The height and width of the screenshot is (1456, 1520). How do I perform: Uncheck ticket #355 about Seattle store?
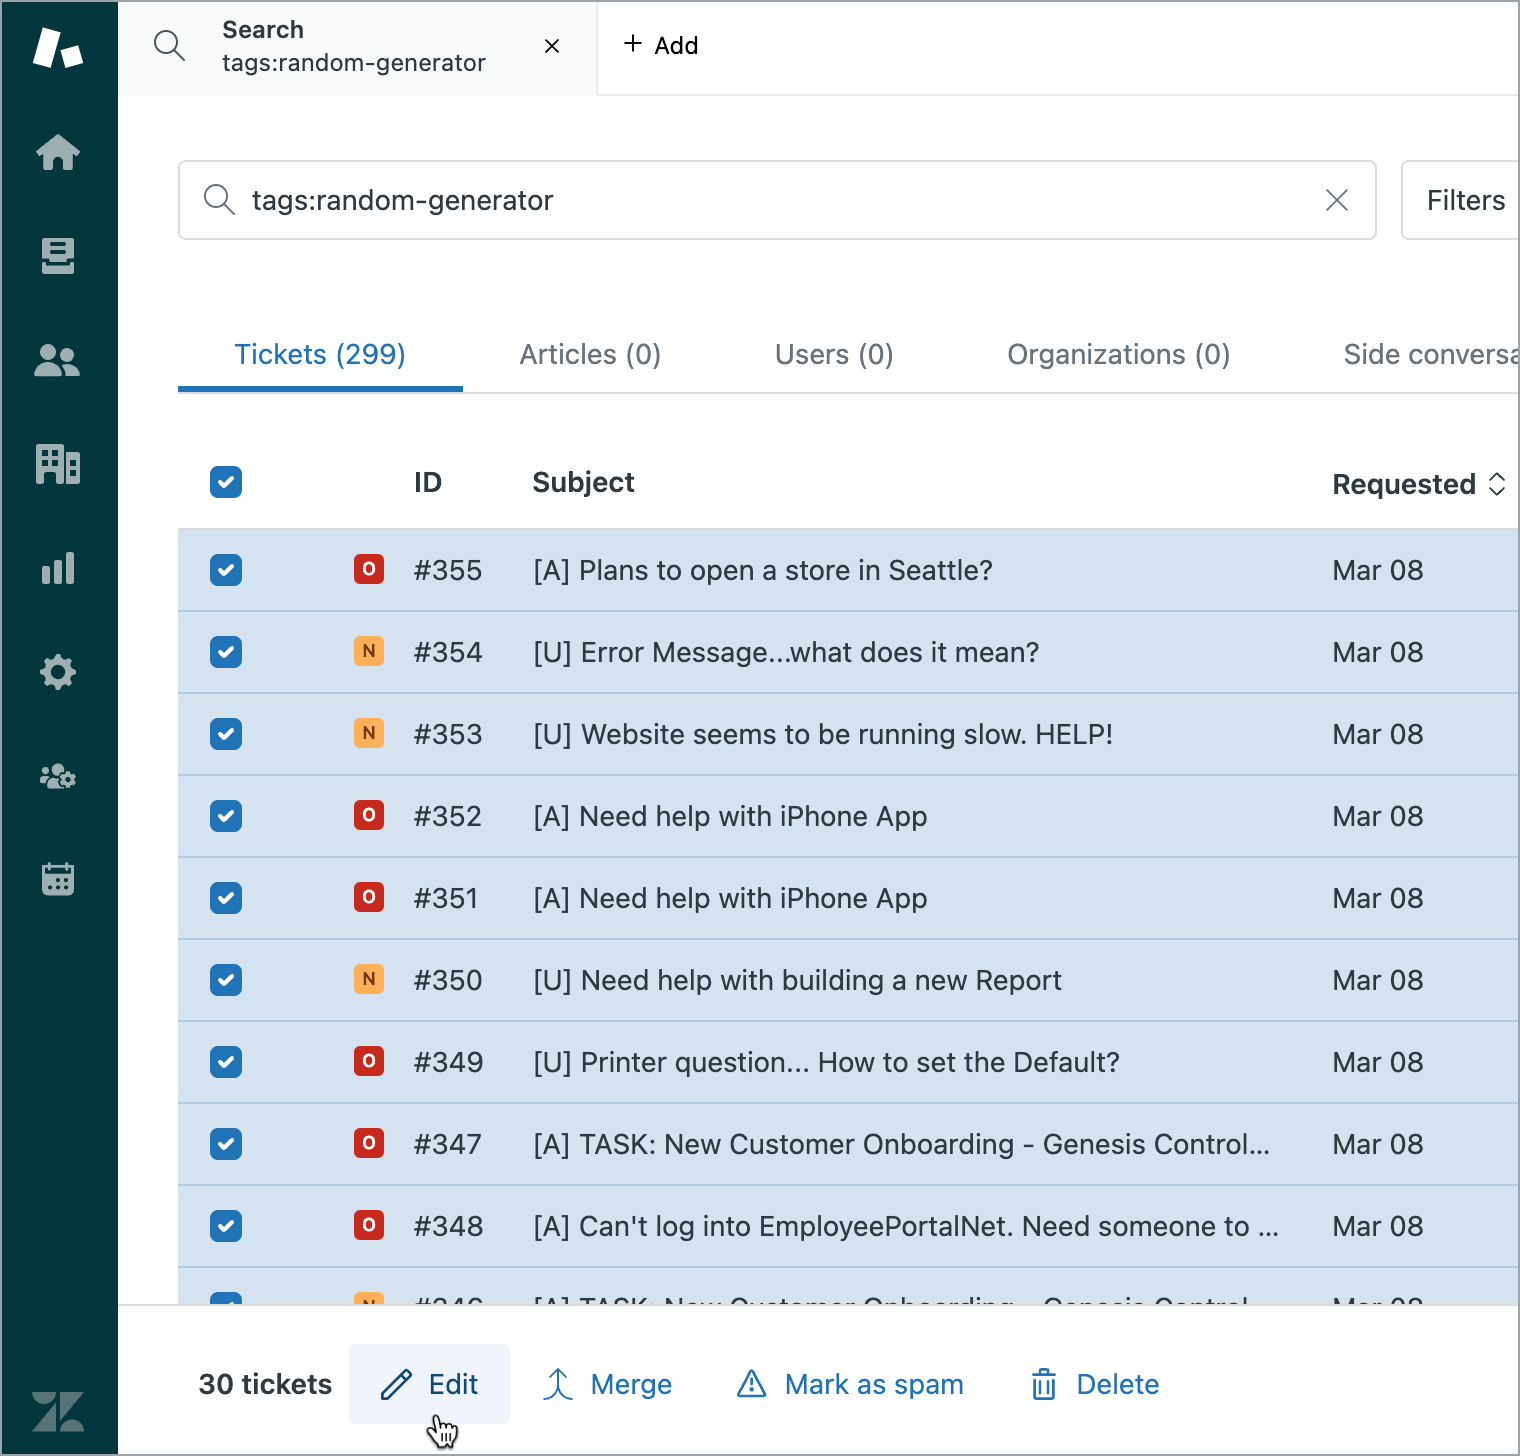(x=226, y=570)
